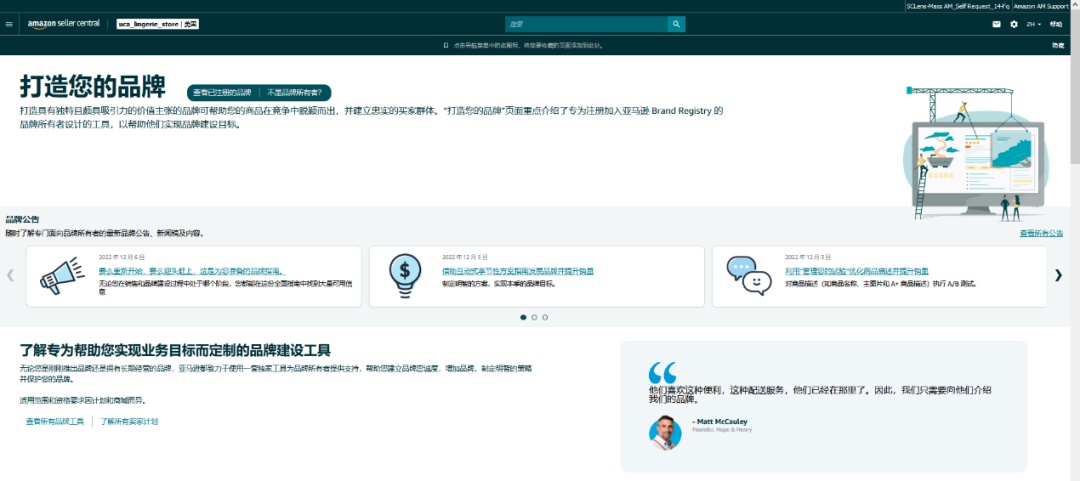This screenshot has width=1080, height=481.
Task: Select the third carousel page dot
Action: point(545,317)
